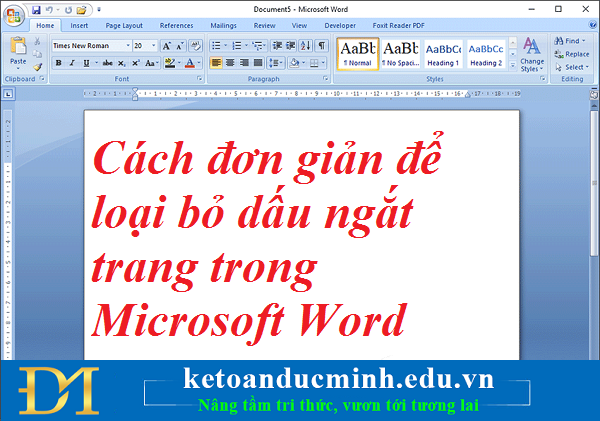Open the View tab
The width and height of the screenshot is (600, 421).
pyautogui.click(x=299, y=26)
